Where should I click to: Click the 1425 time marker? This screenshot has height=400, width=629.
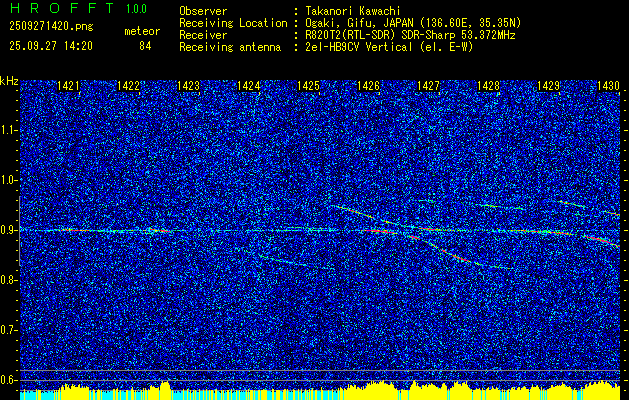pyautogui.click(x=308, y=85)
